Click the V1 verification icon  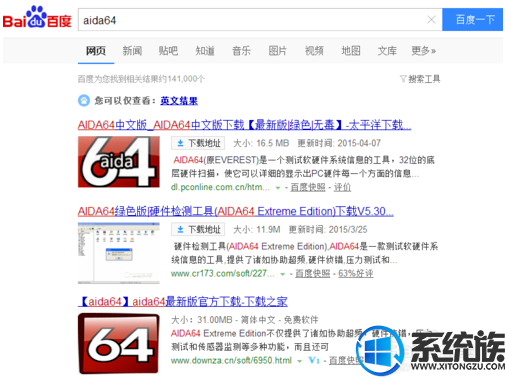point(314,360)
